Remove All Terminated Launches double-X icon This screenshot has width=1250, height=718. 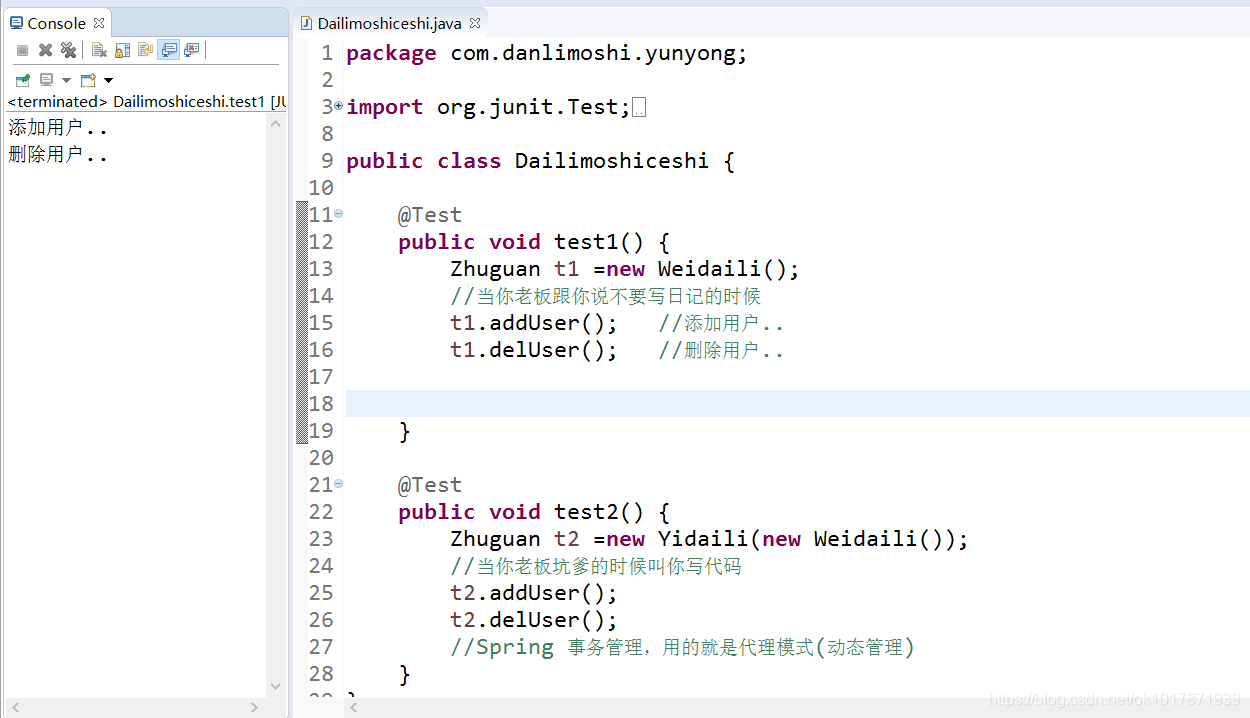click(x=68, y=50)
